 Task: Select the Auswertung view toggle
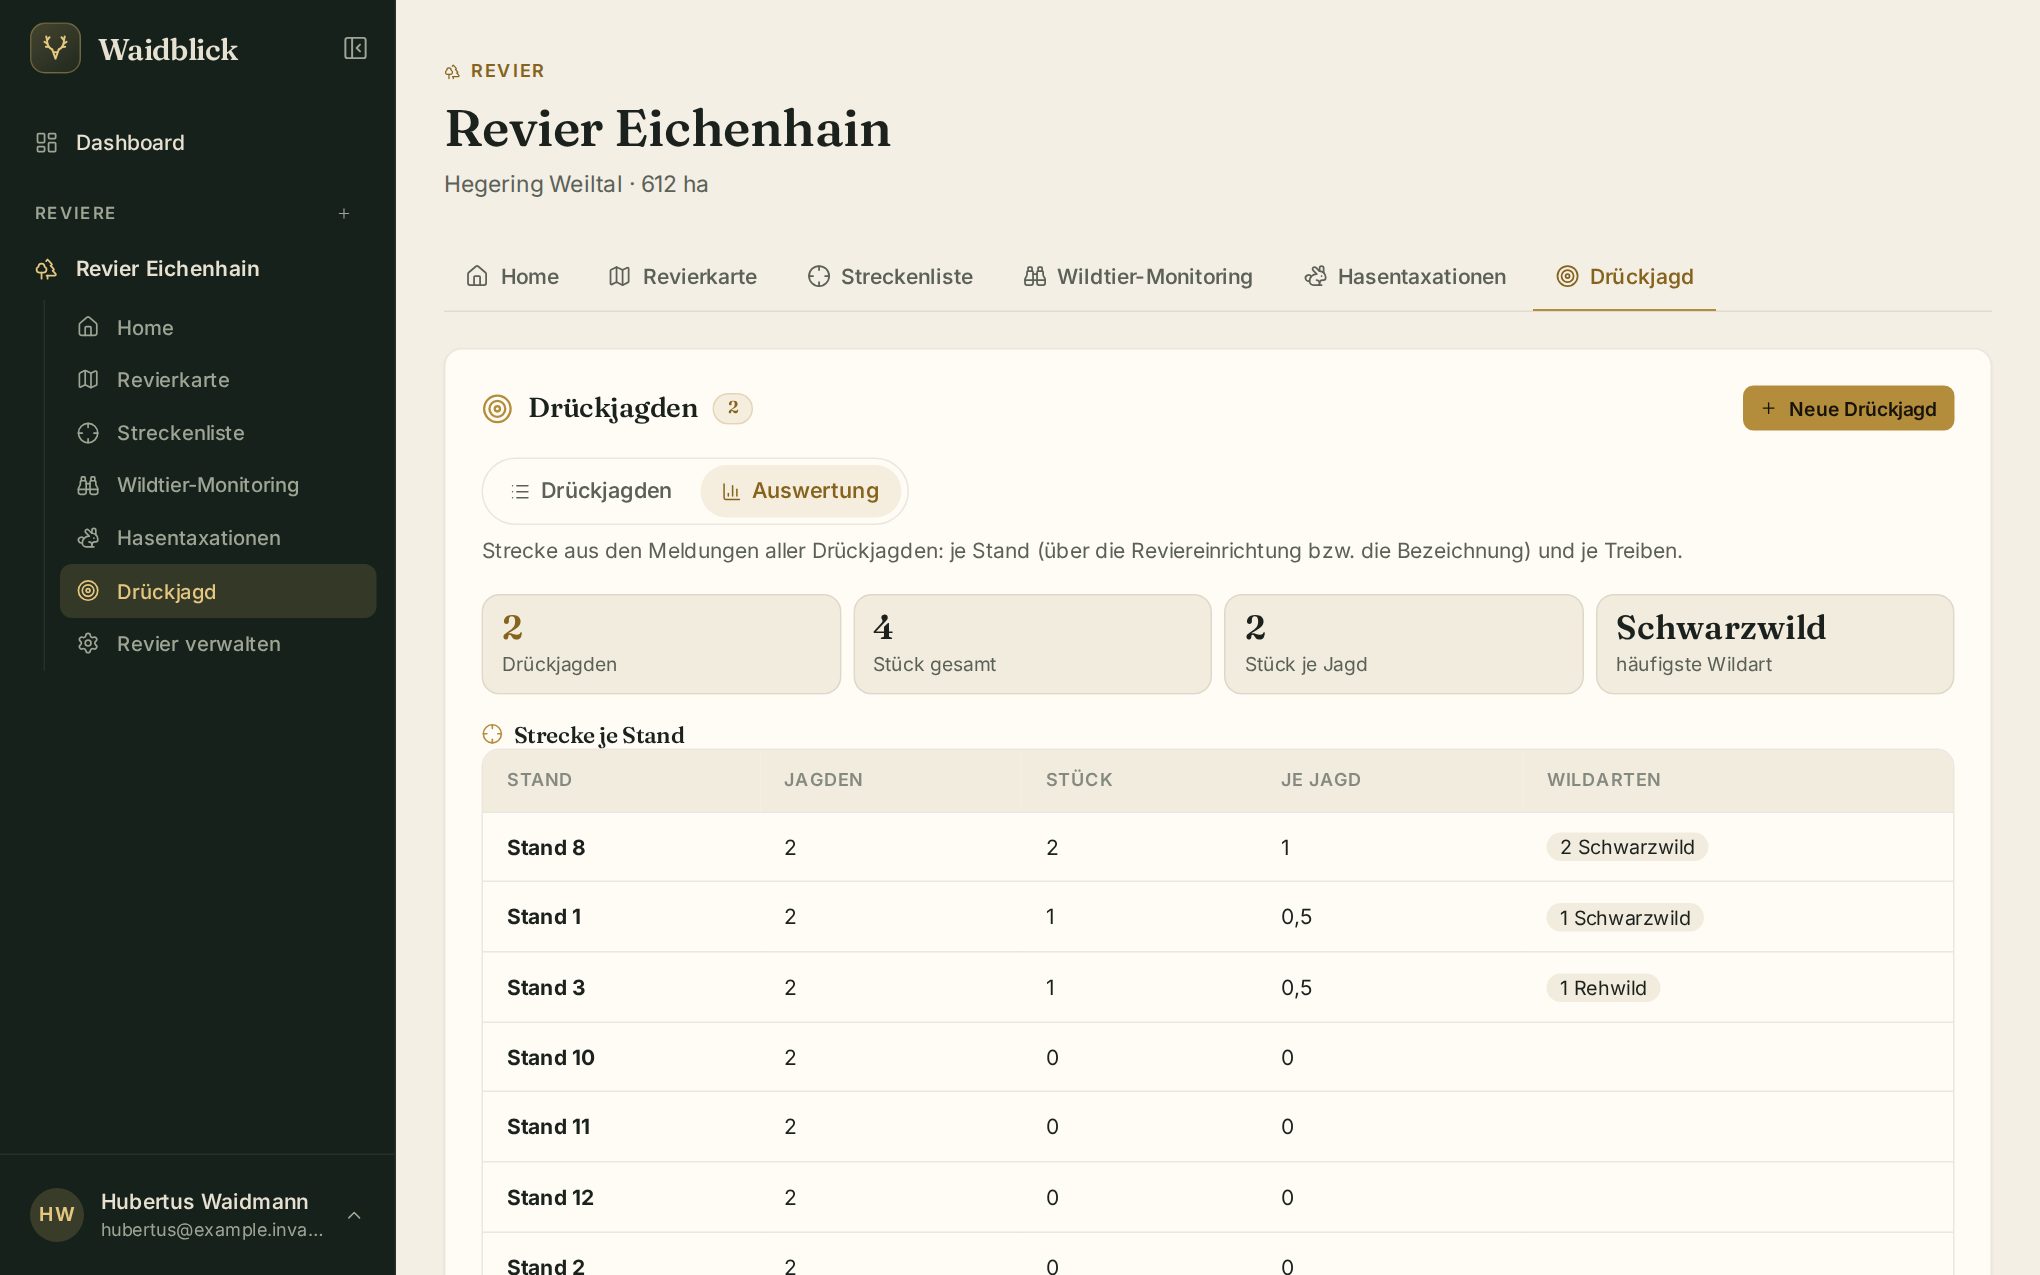pyautogui.click(x=800, y=491)
